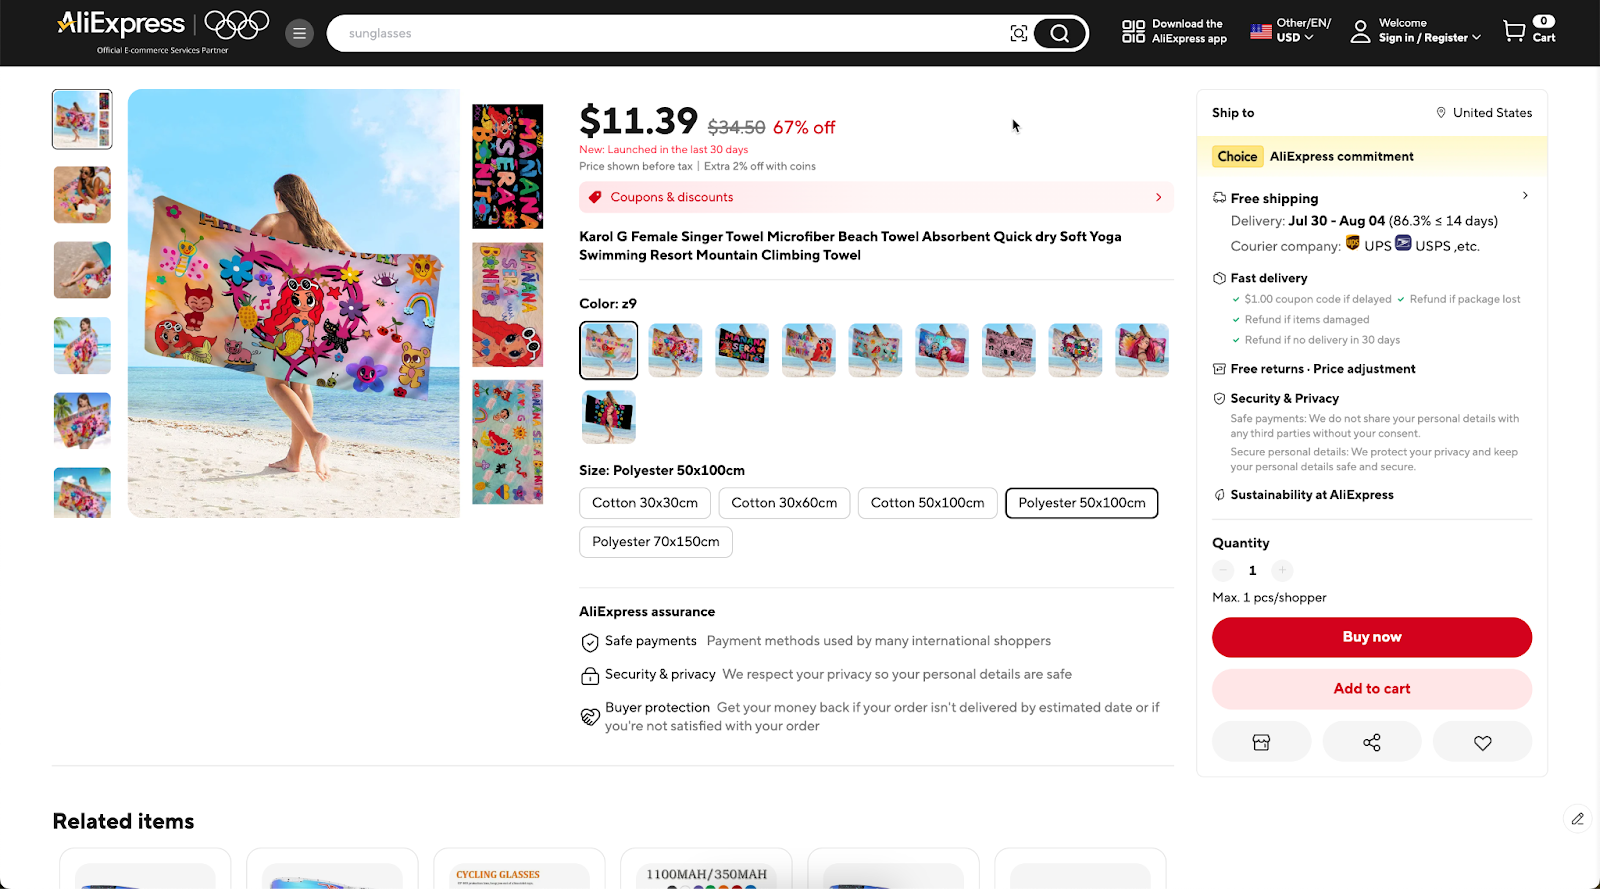This screenshot has width=1600, height=889.
Task: Choose the Polyester 70x150cm size
Action: tap(655, 541)
